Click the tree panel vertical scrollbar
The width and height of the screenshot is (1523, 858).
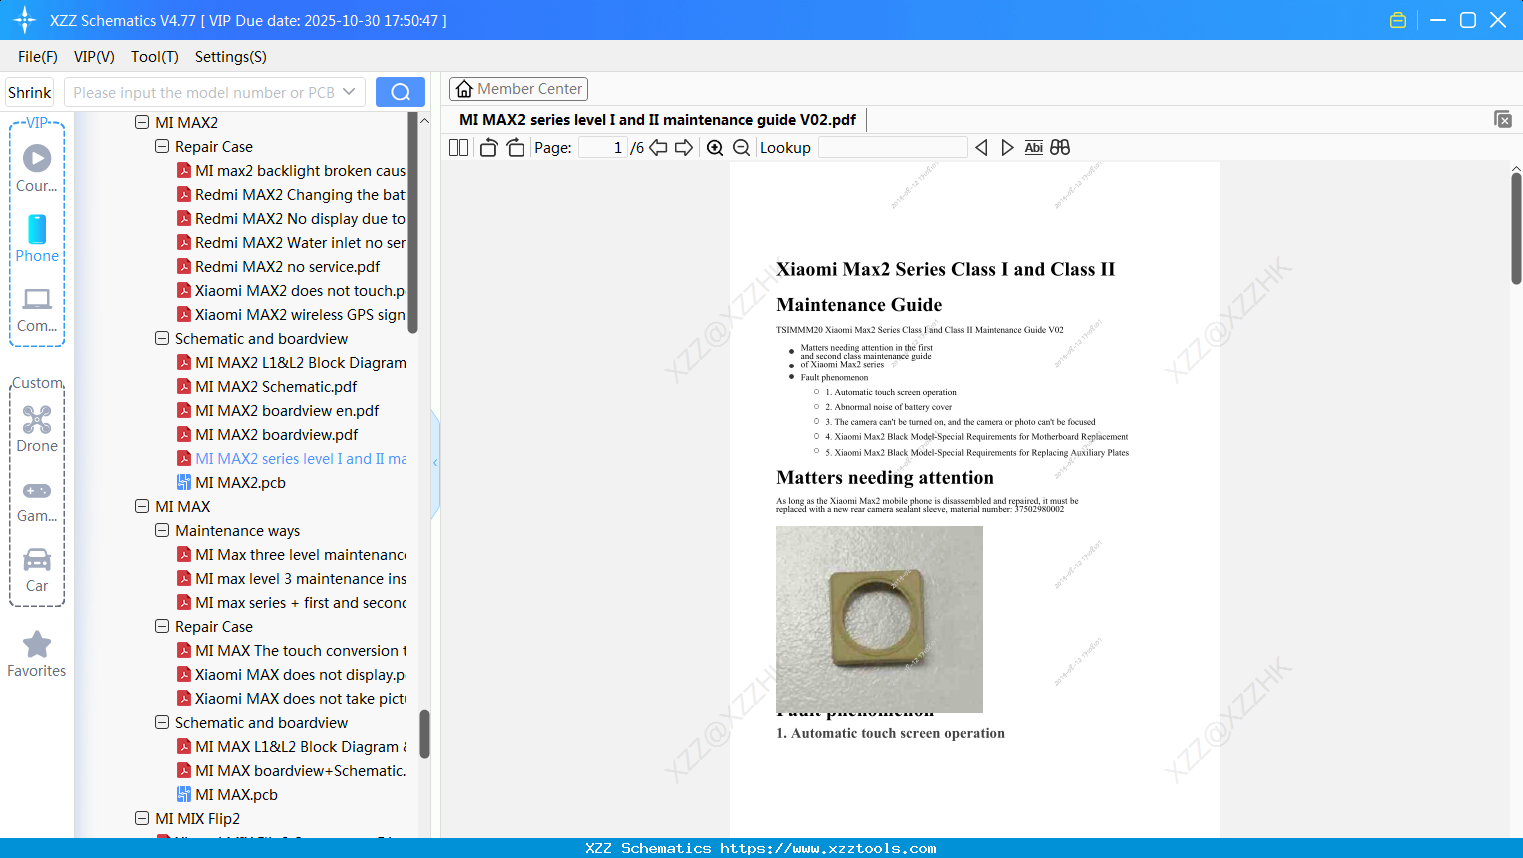tap(413, 222)
